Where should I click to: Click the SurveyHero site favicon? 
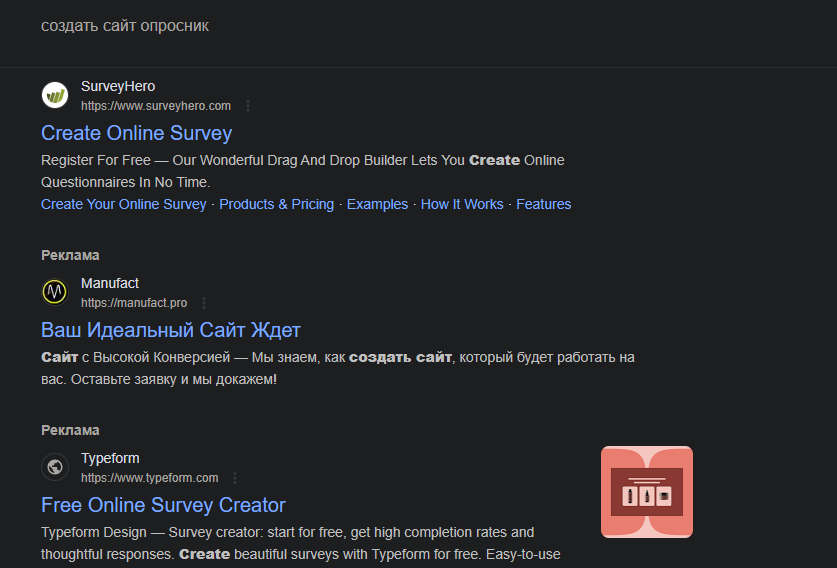54,95
